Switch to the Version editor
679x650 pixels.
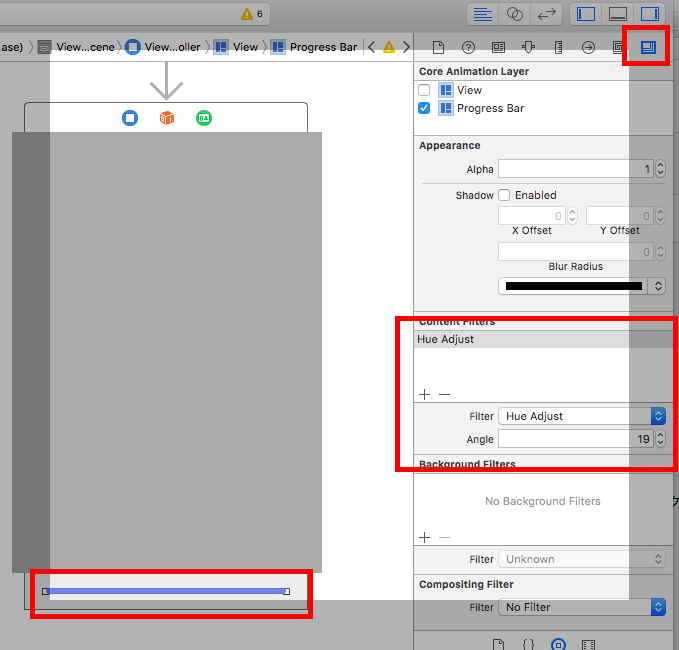pos(546,14)
